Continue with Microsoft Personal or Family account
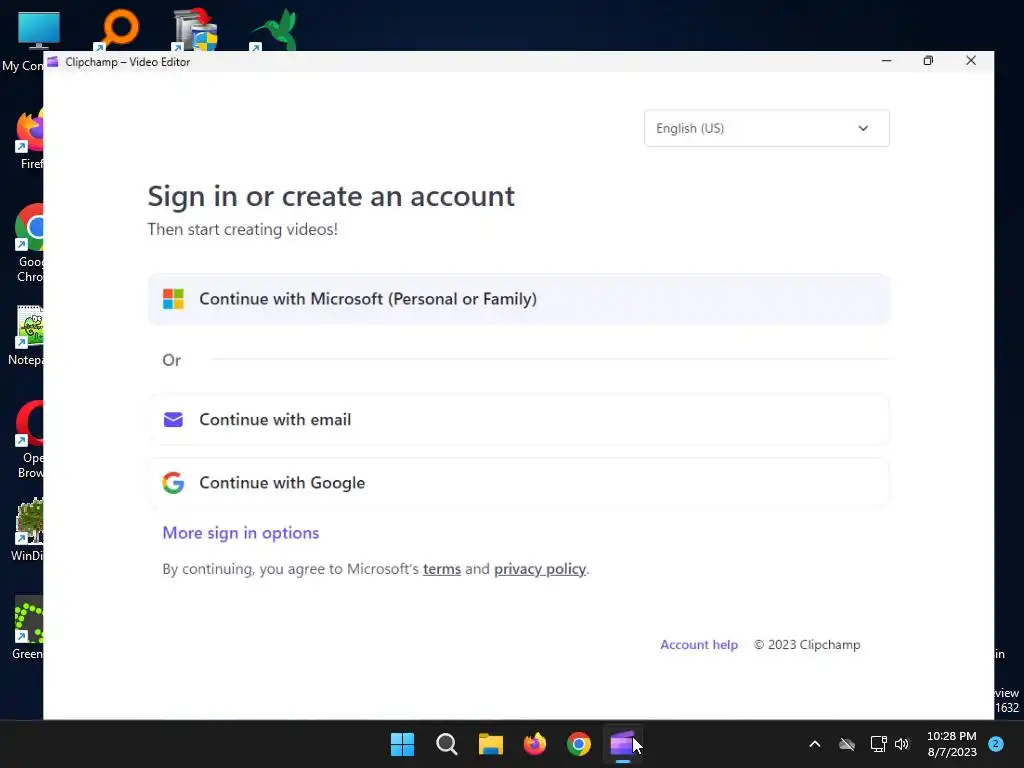1024x768 pixels. tap(519, 299)
